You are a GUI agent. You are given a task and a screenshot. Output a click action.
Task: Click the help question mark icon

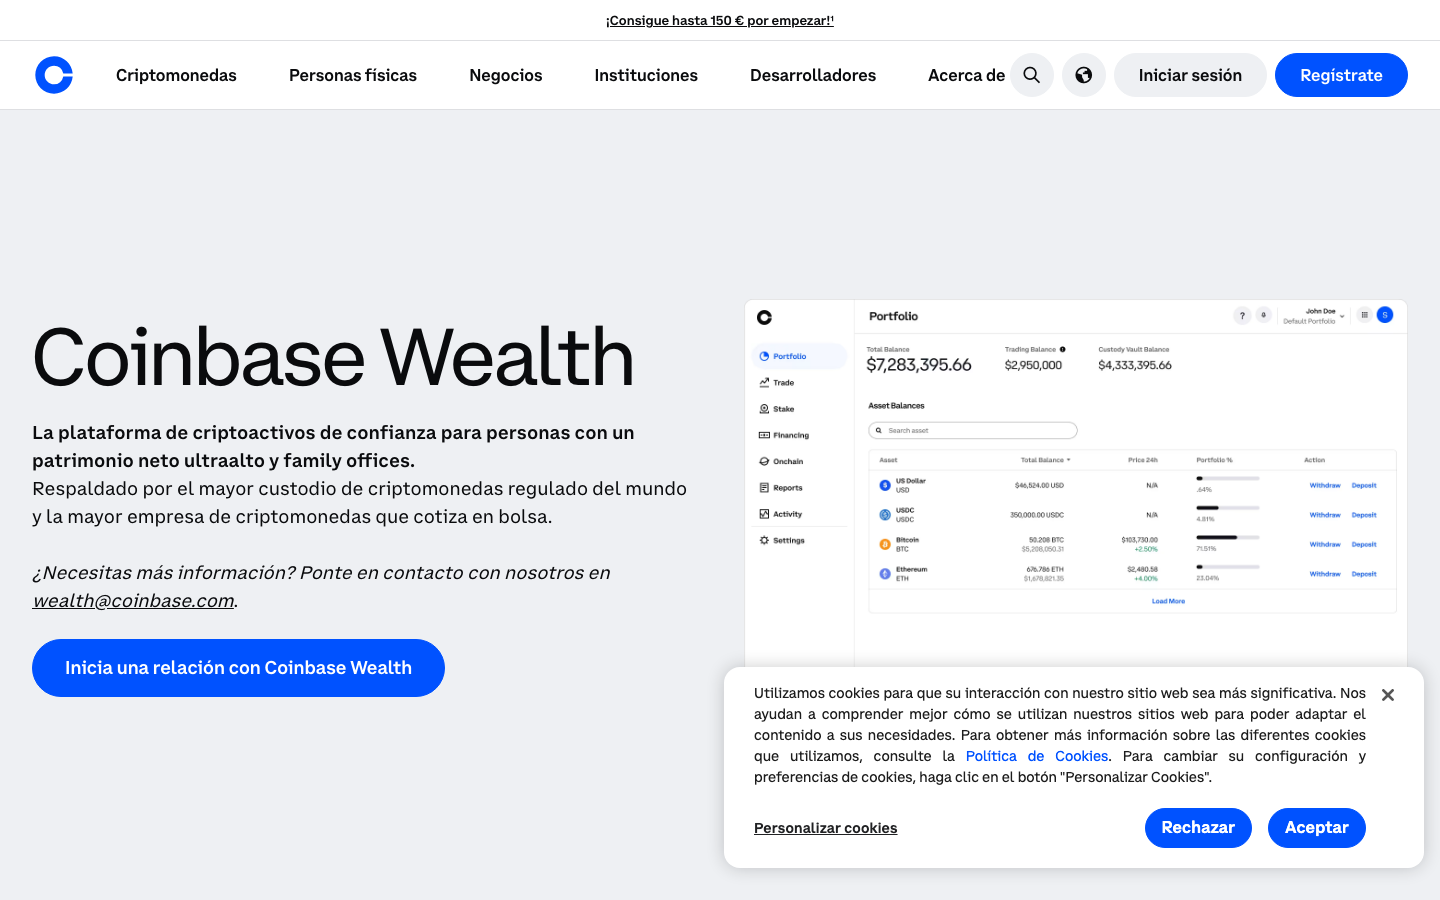point(1242,314)
